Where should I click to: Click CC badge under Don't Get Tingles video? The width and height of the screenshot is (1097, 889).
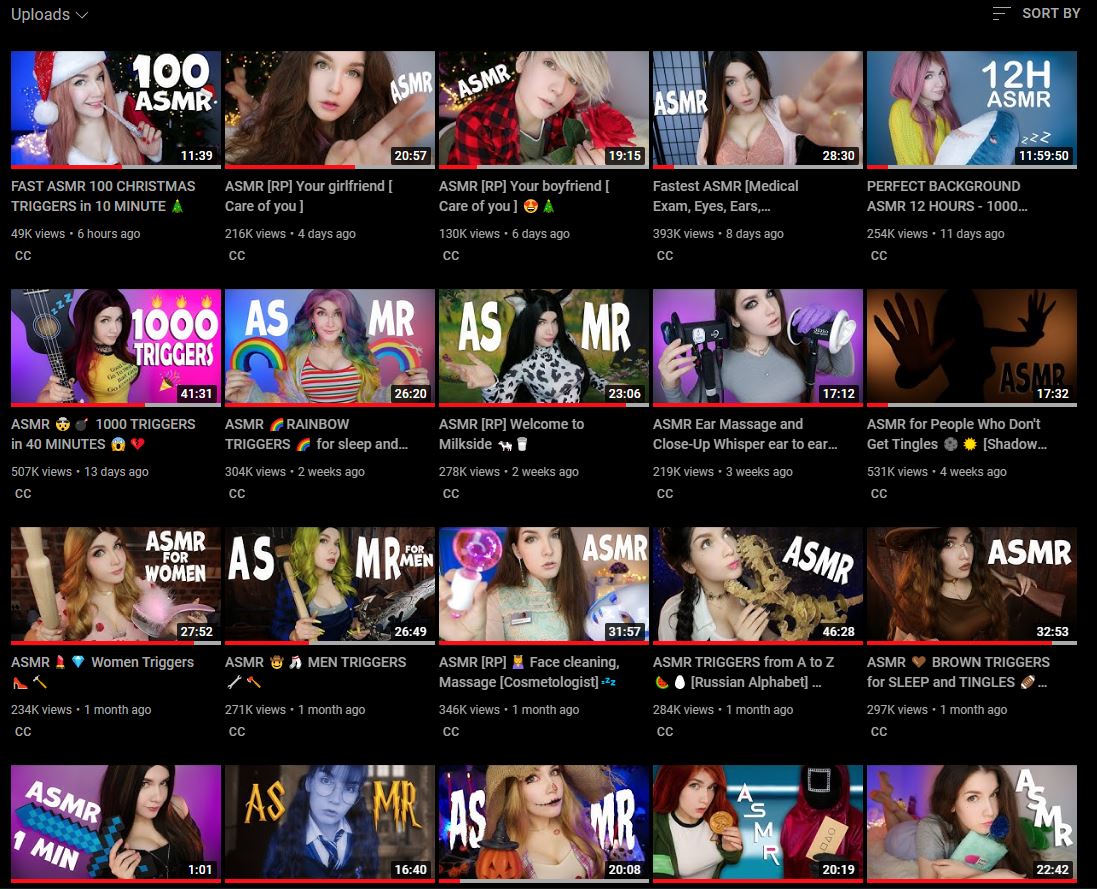pos(879,493)
